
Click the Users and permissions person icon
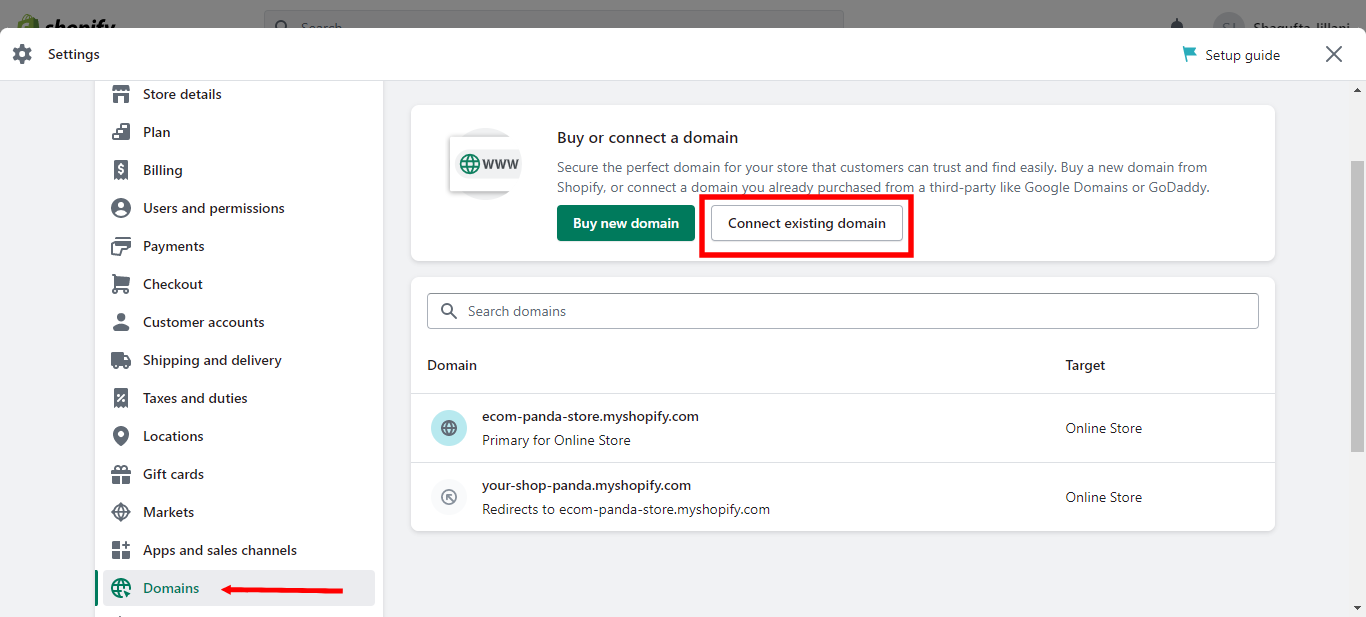[x=120, y=208]
